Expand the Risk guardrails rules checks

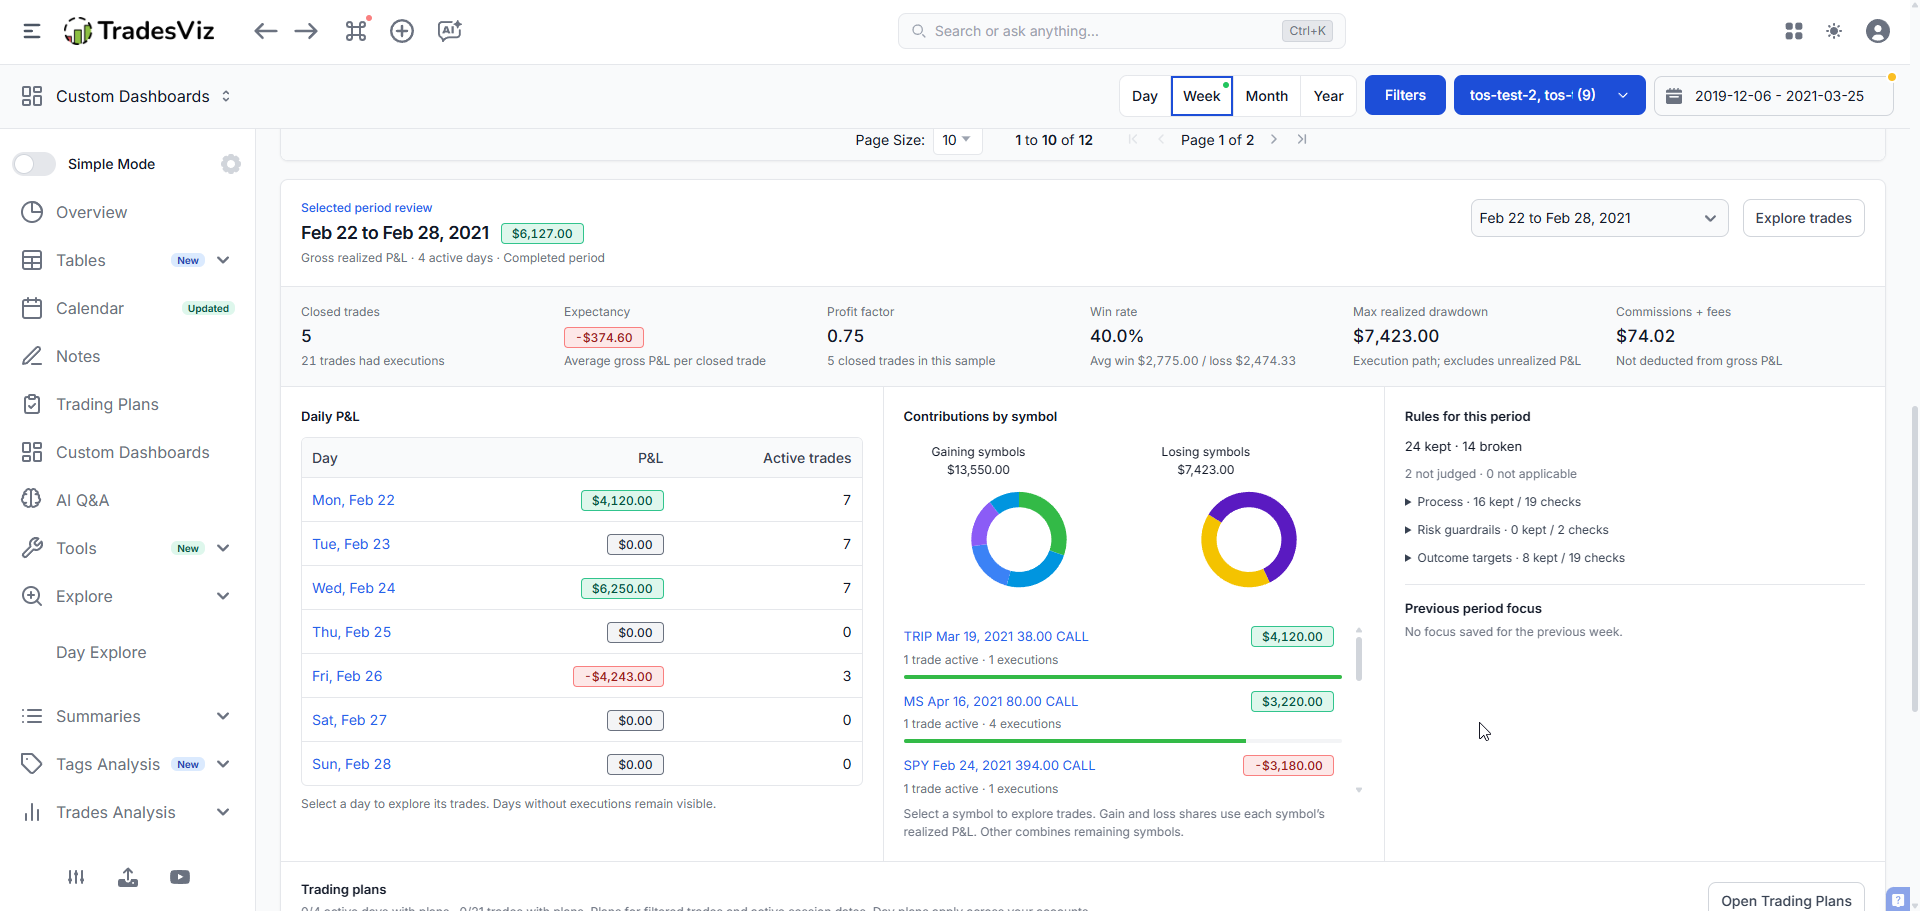(1507, 530)
